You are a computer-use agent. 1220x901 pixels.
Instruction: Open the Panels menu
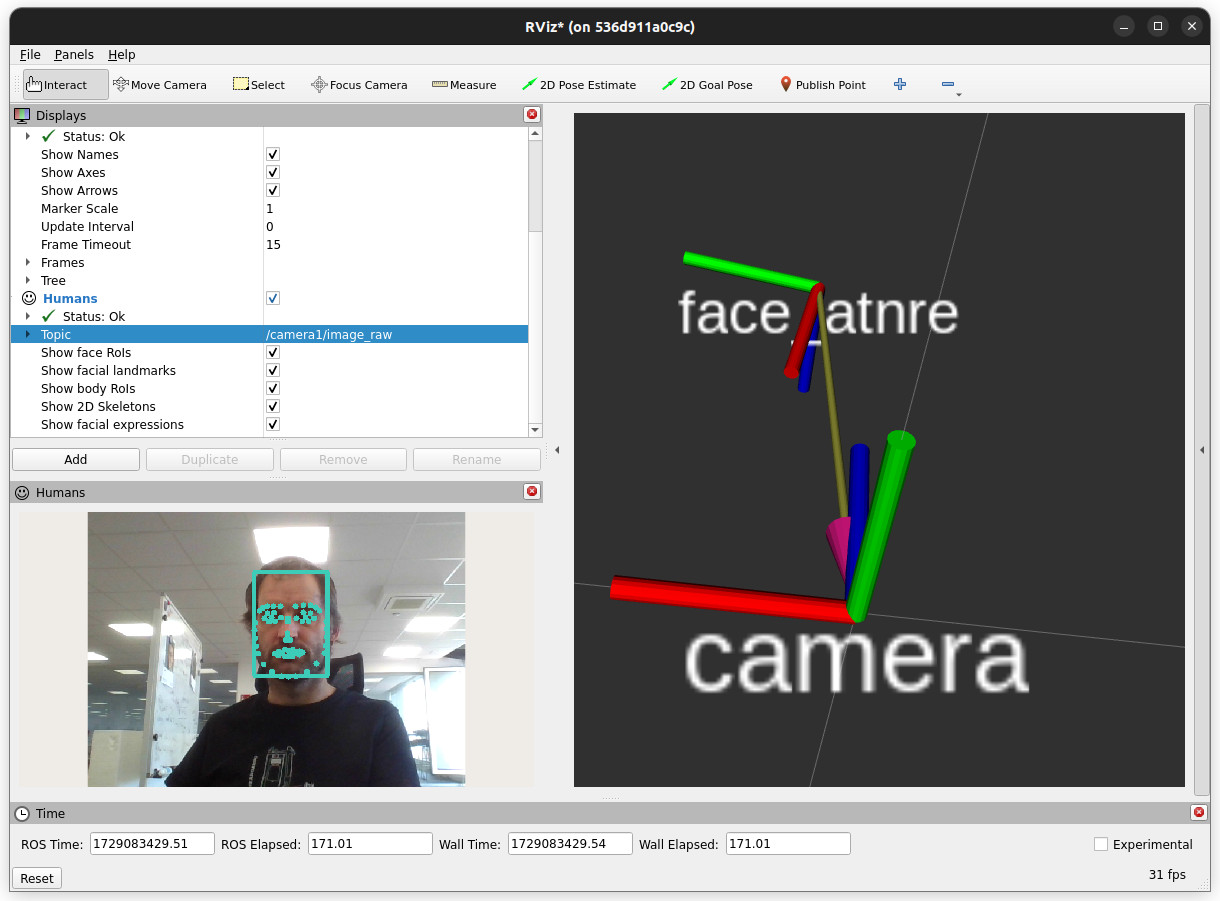coord(74,55)
